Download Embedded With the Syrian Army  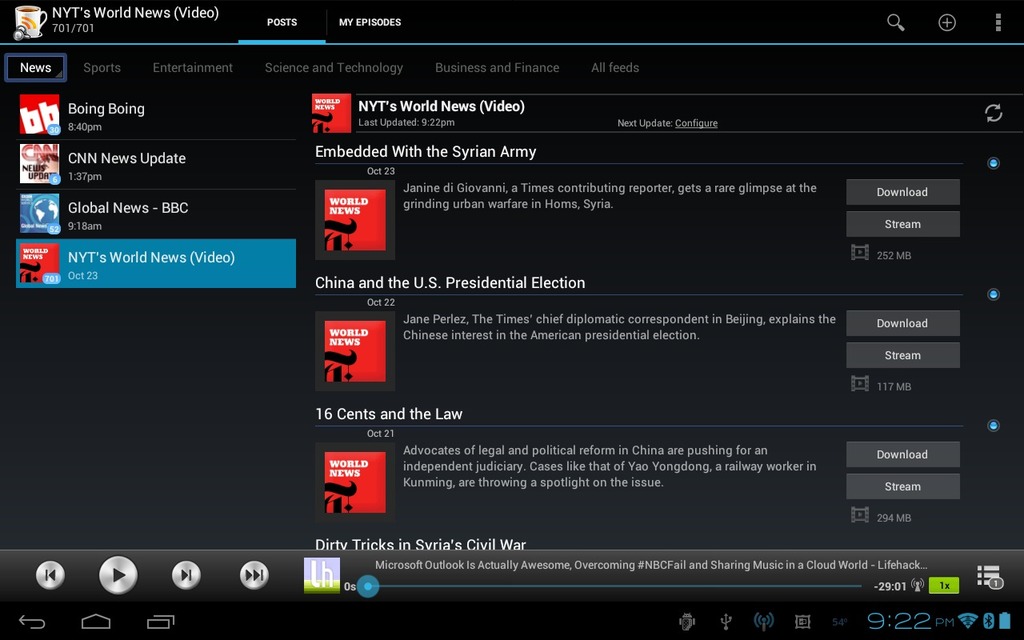pos(903,192)
